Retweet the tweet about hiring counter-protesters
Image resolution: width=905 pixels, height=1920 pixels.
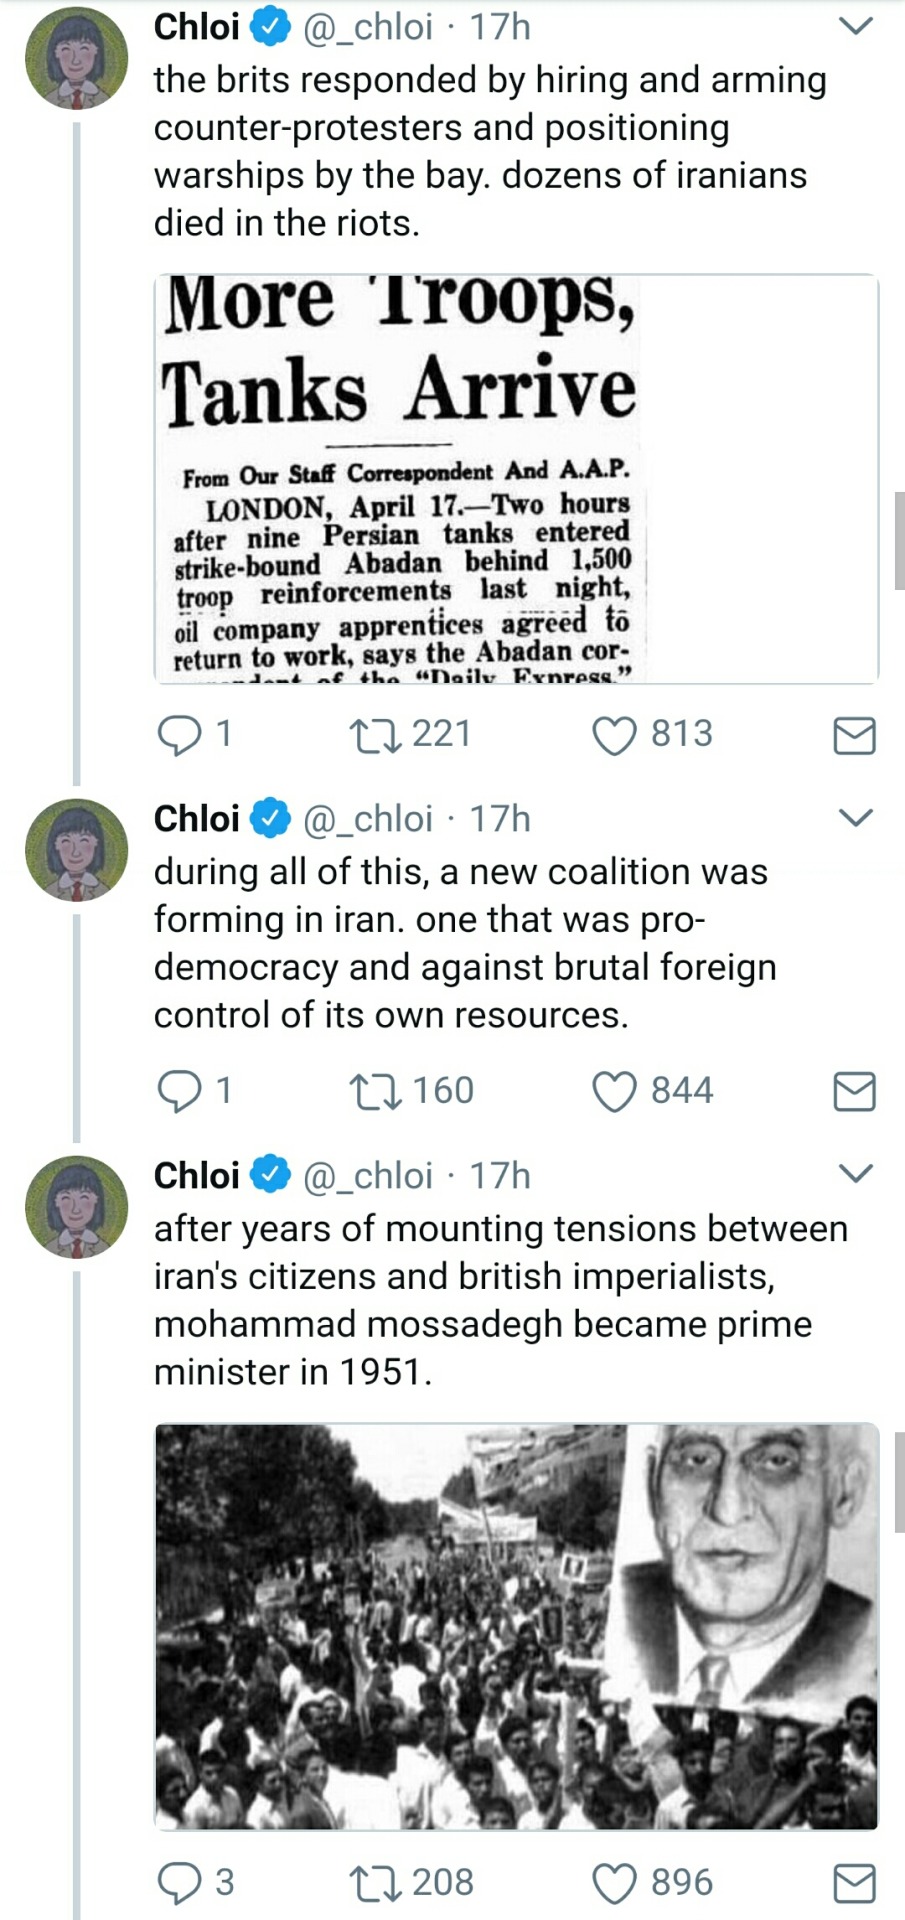(376, 735)
